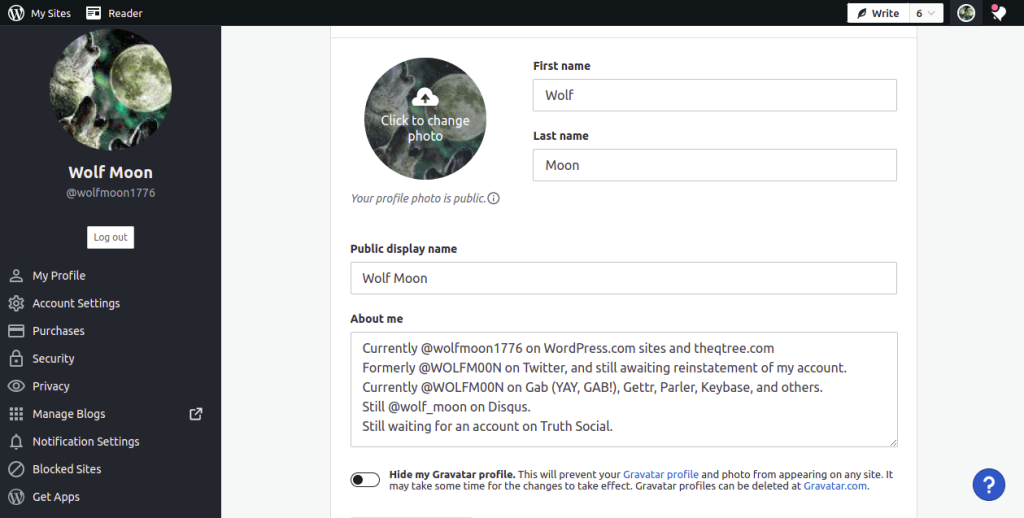This screenshot has width=1024, height=518.
Task: Click the user avatar icon in the top bar
Action: tap(966, 12)
